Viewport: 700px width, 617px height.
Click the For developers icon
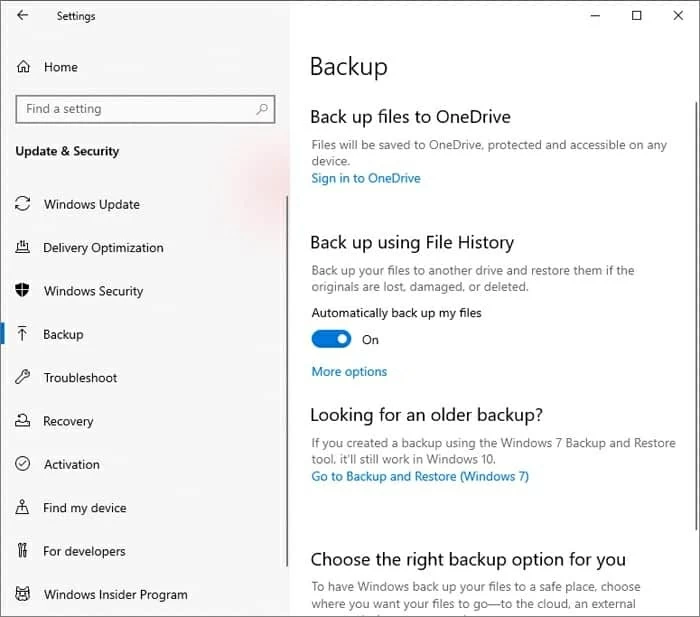click(23, 551)
